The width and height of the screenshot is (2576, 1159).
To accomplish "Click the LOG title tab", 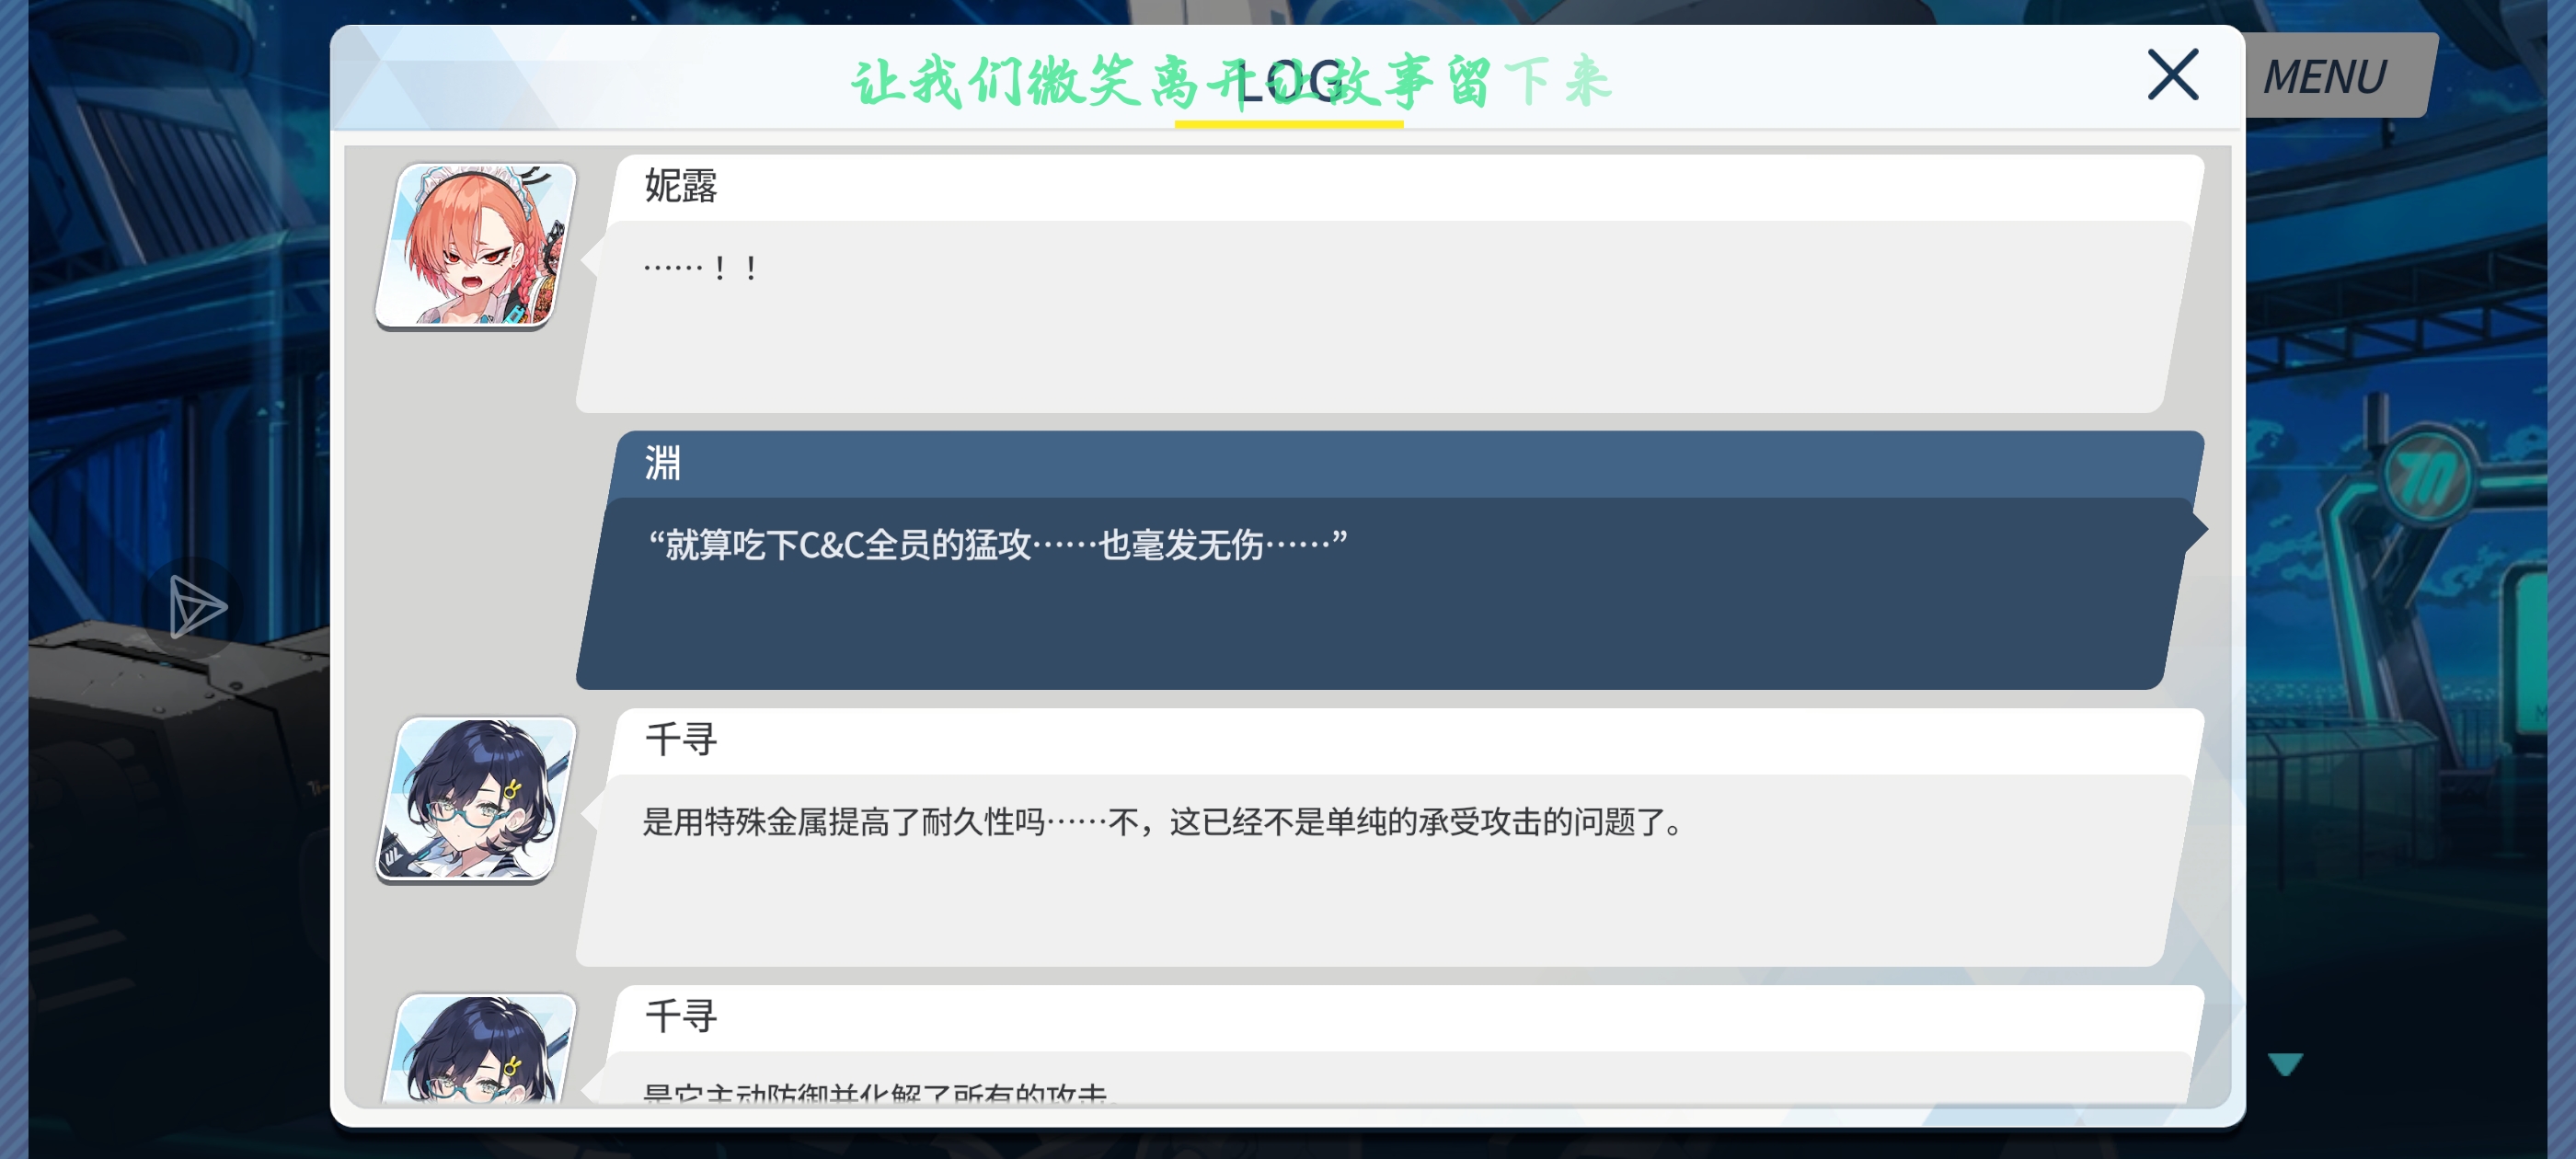I will coord(1290,82).
